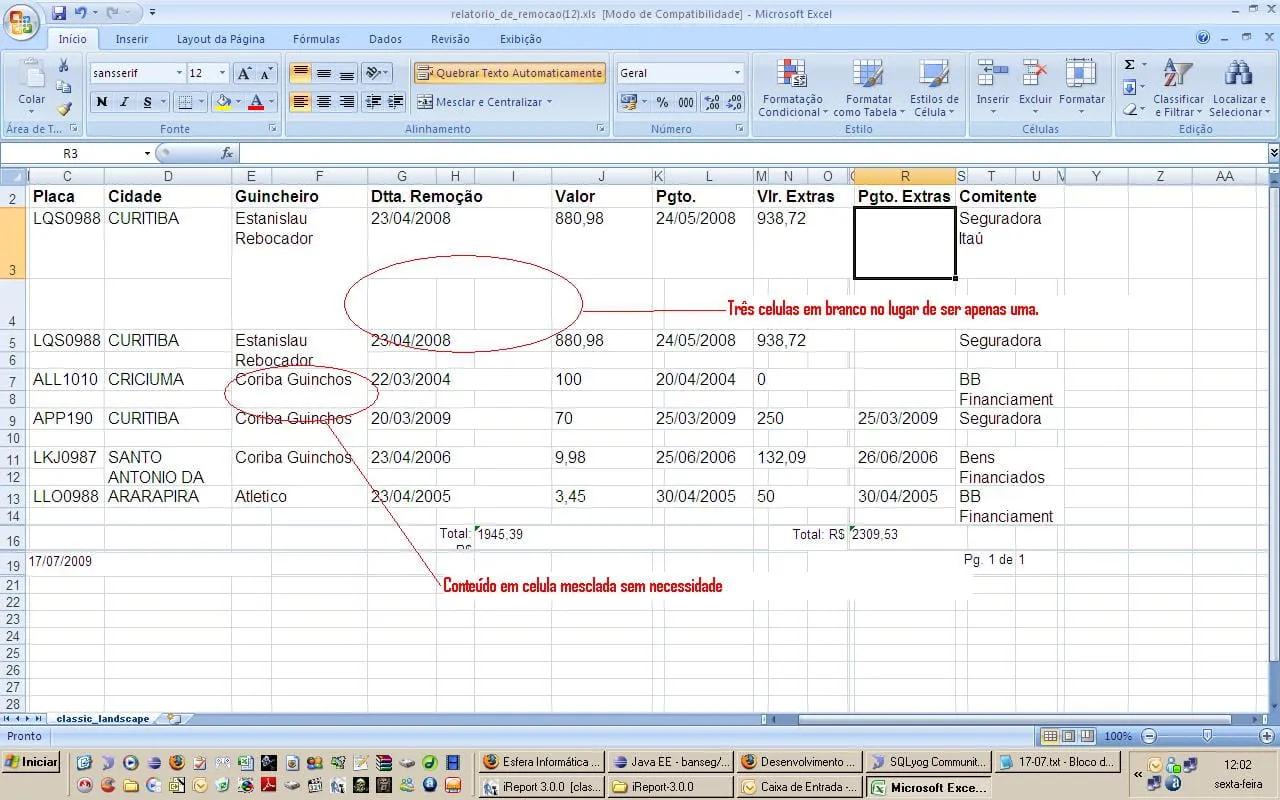Toggle Italic formatting
Screen dimensions: 1280x800
click(125, 102)
